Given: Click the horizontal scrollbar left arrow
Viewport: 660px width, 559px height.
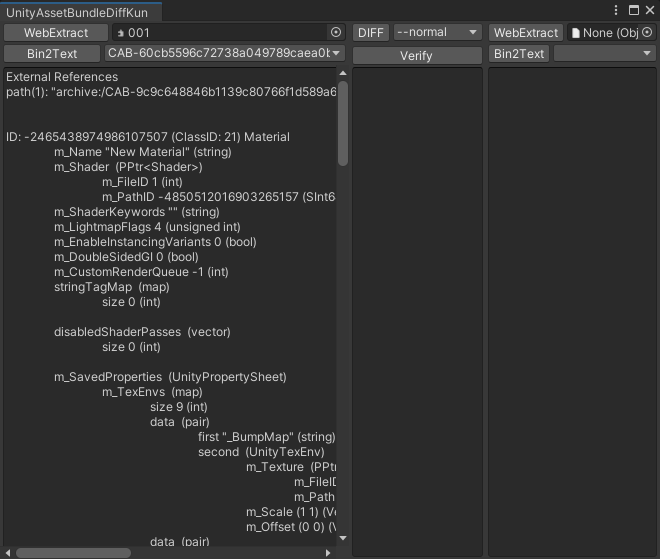Looking at the screenshot, I should (x=8, y=553).
